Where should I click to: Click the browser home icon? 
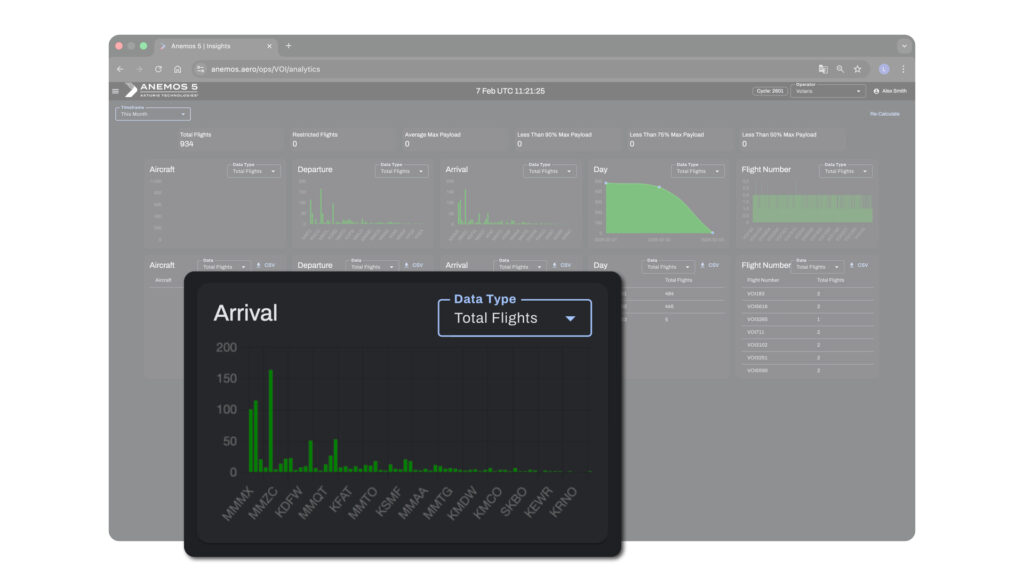click(x=177, y=69)
